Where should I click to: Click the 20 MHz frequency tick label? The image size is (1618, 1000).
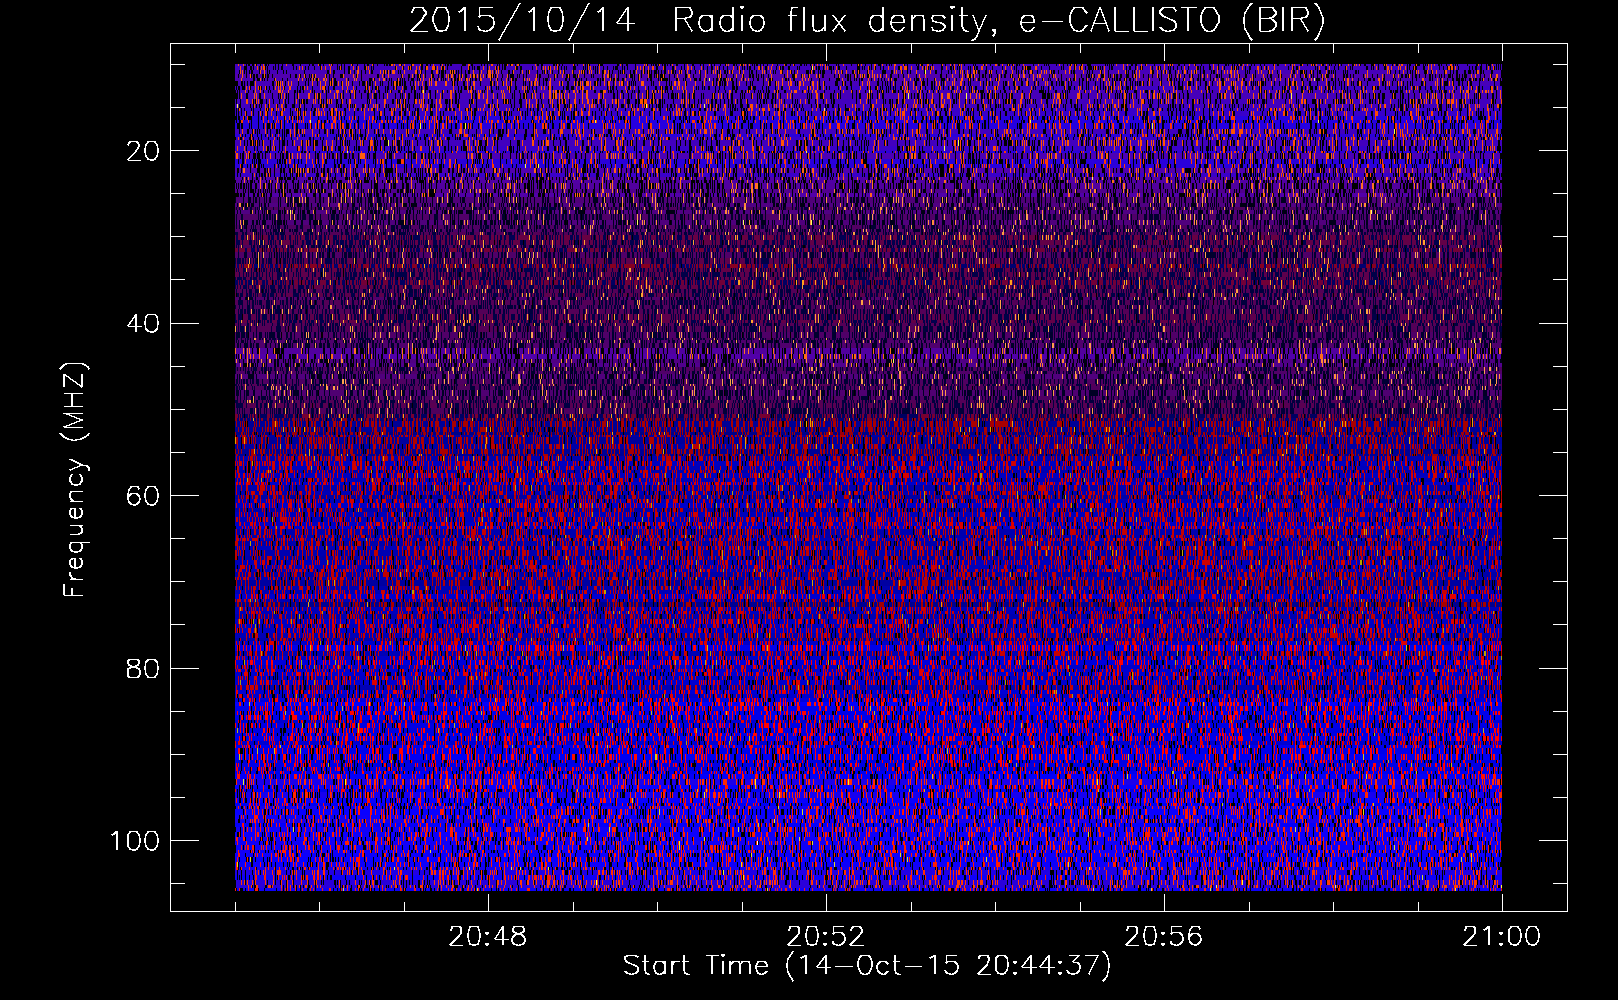click(144, 151)
